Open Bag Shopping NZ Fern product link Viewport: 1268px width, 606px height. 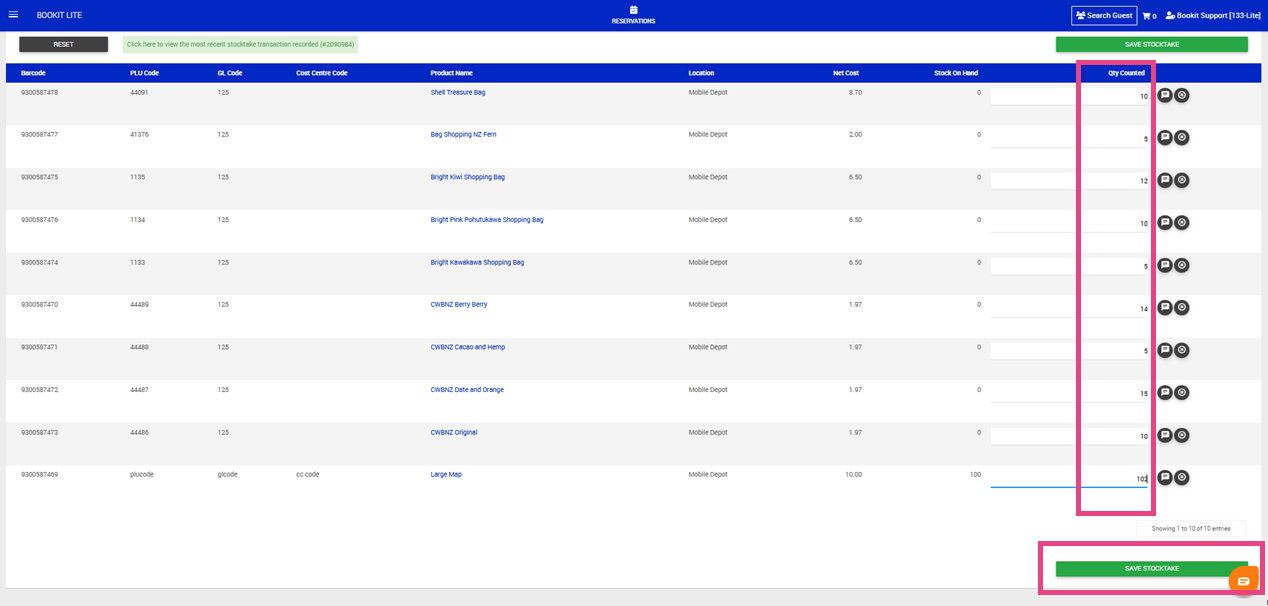point(463,135)
